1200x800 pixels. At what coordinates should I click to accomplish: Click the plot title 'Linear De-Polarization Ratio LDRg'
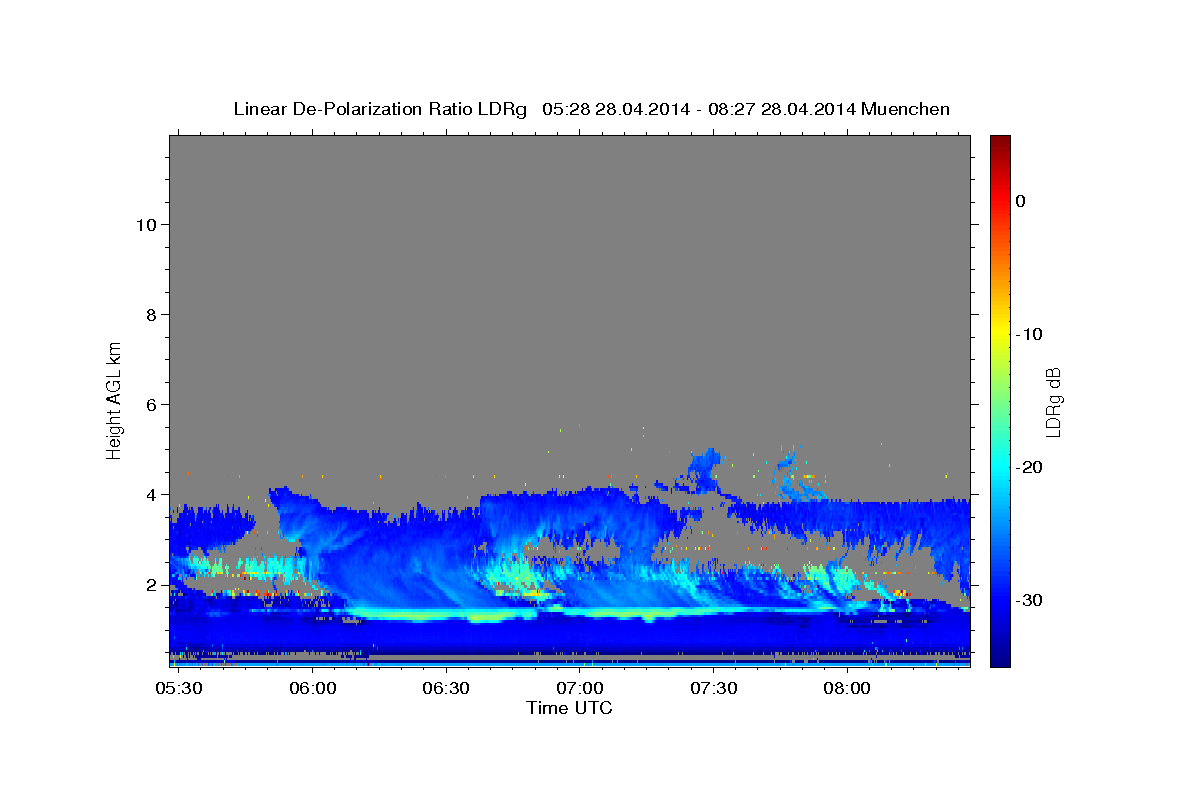tap(380, 109)
